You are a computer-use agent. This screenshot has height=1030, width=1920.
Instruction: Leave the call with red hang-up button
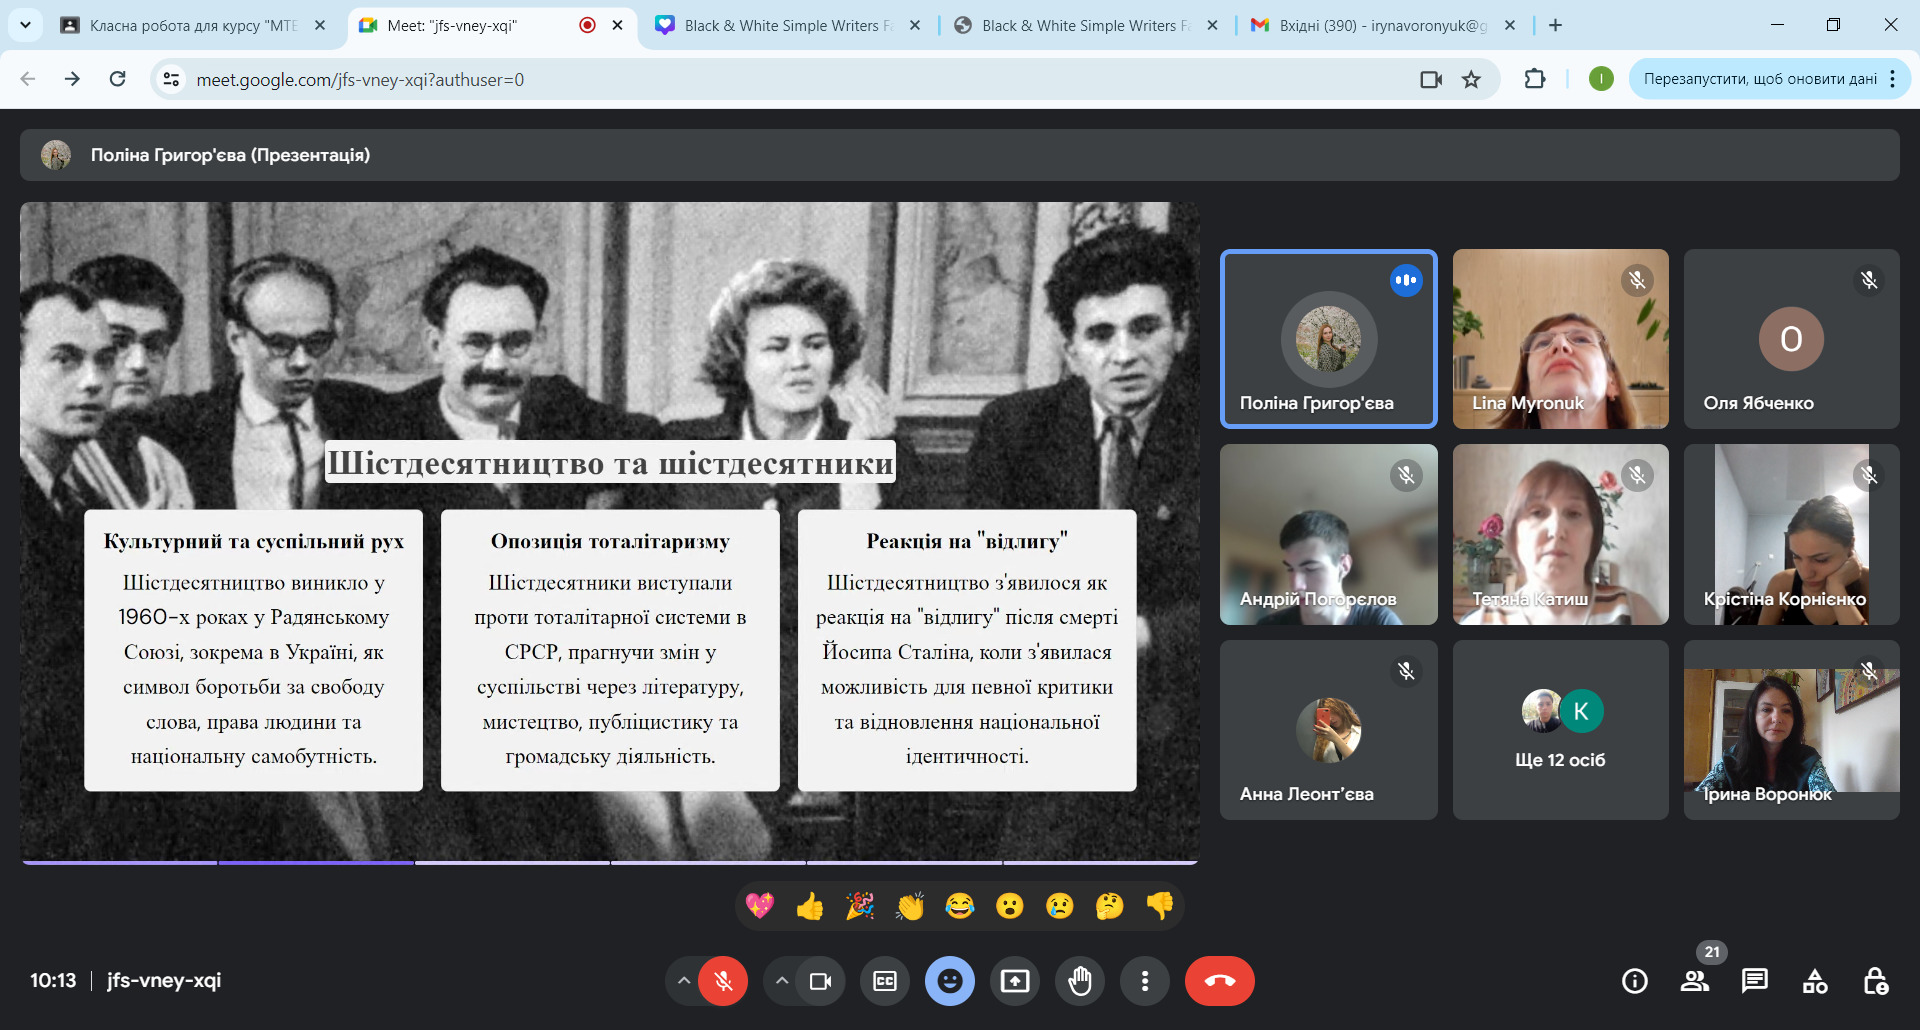1219,981
